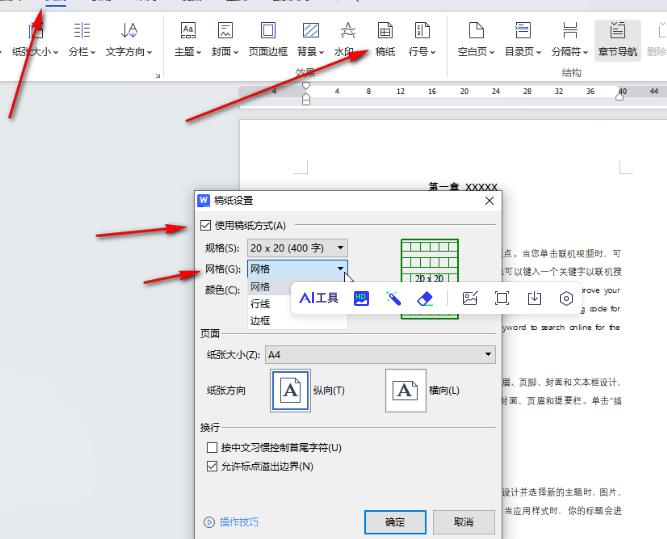Click the crop frame icon
The width and height of the screenshot is (667, 539).
point(502,298)
